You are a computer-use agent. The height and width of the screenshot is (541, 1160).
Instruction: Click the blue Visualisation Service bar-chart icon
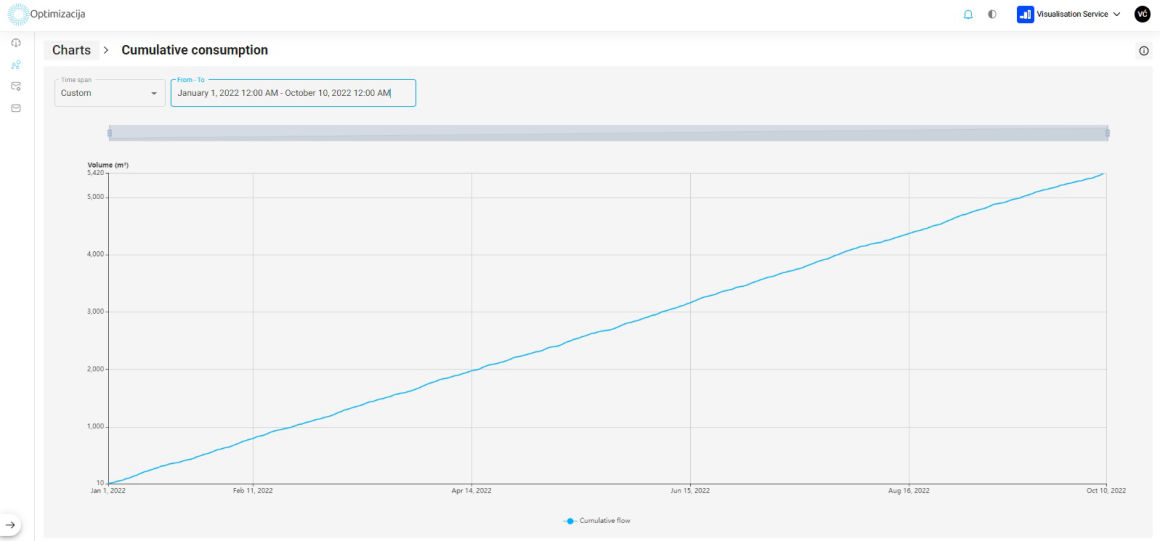pos(1025,14)
